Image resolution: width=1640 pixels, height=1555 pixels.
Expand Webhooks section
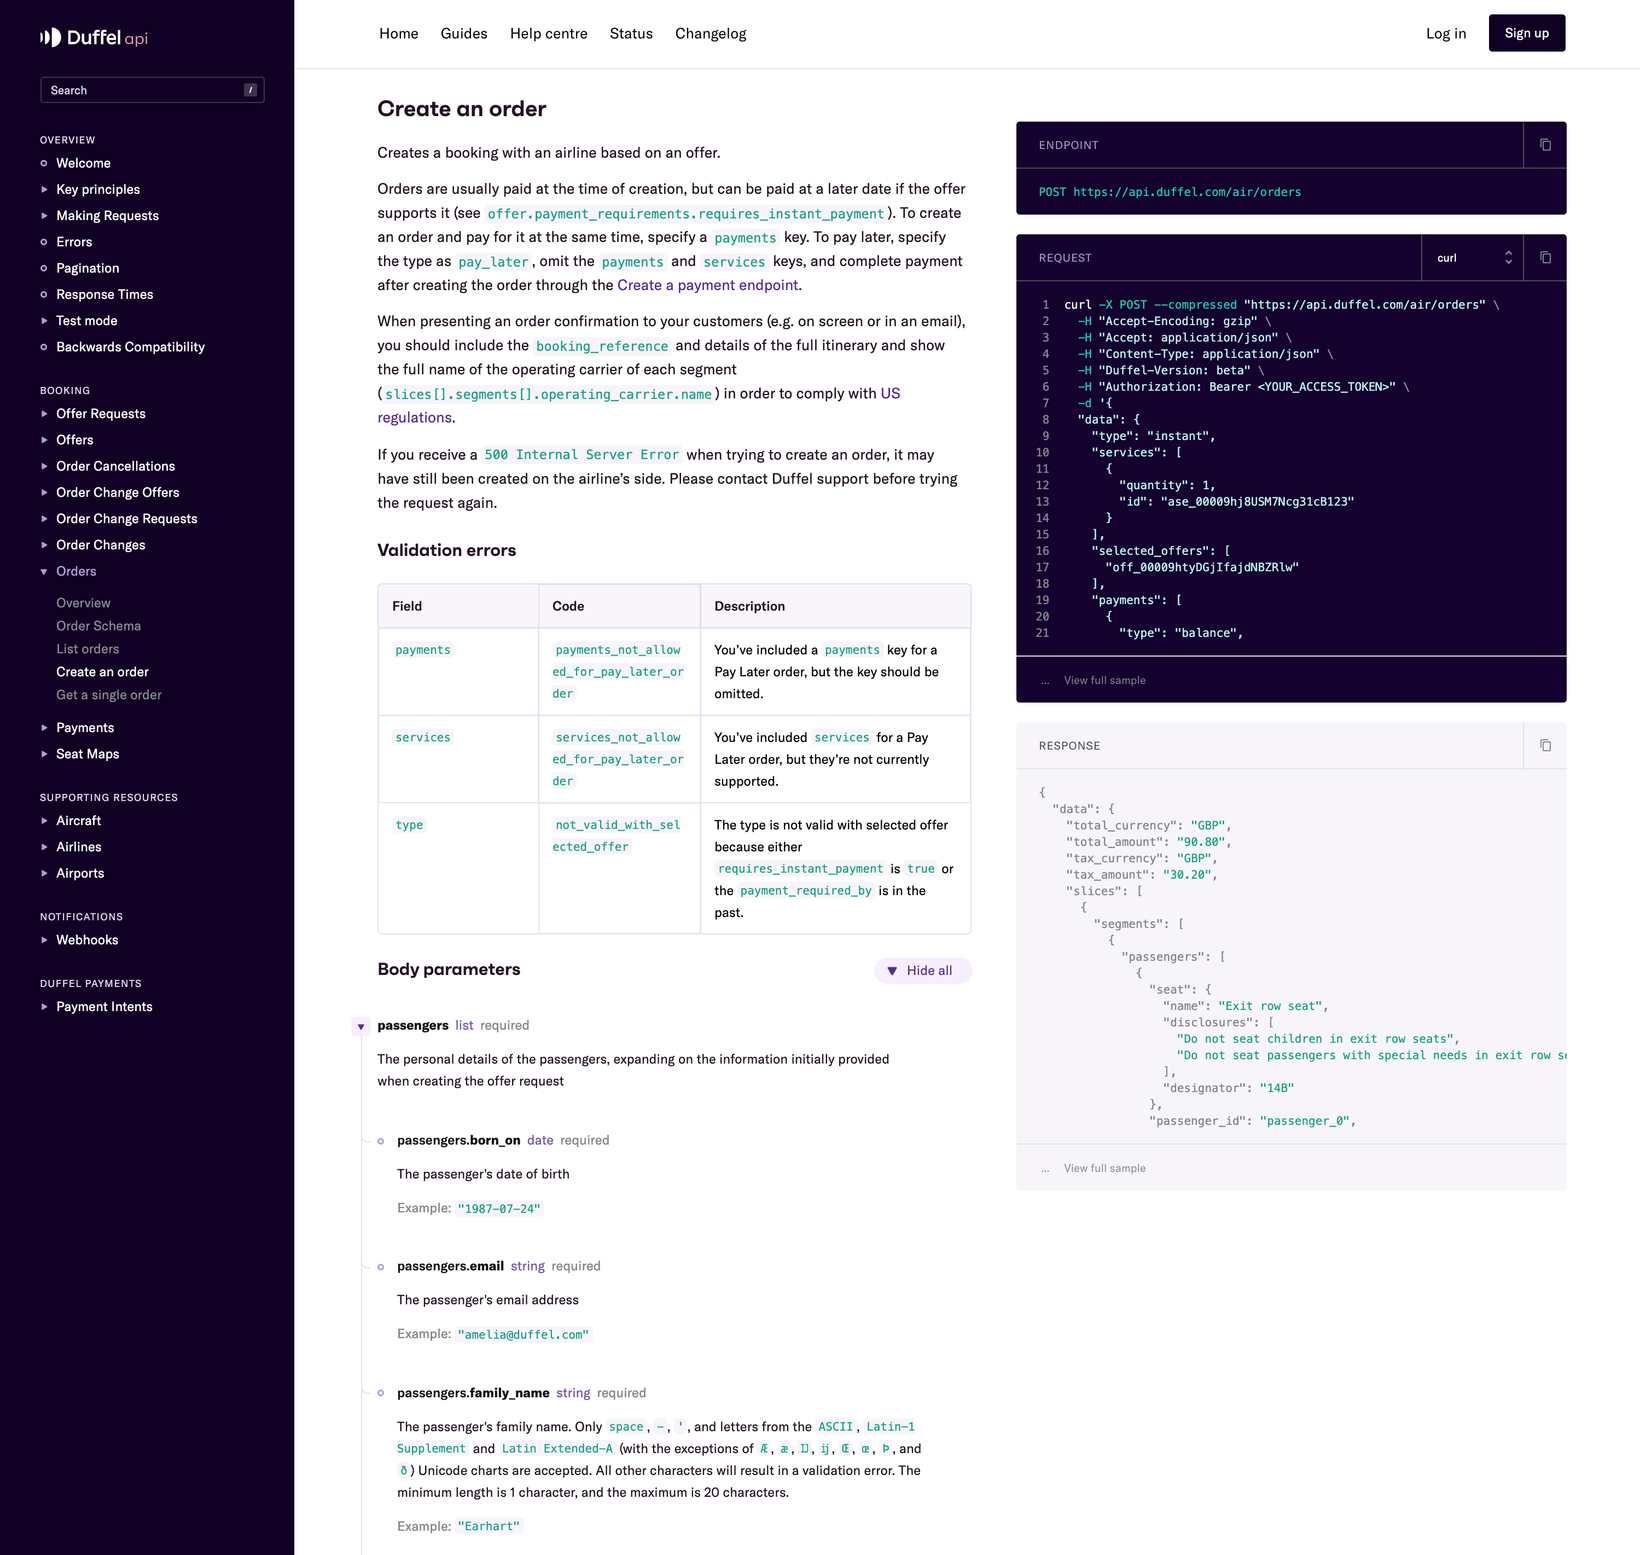pos(44,940)
